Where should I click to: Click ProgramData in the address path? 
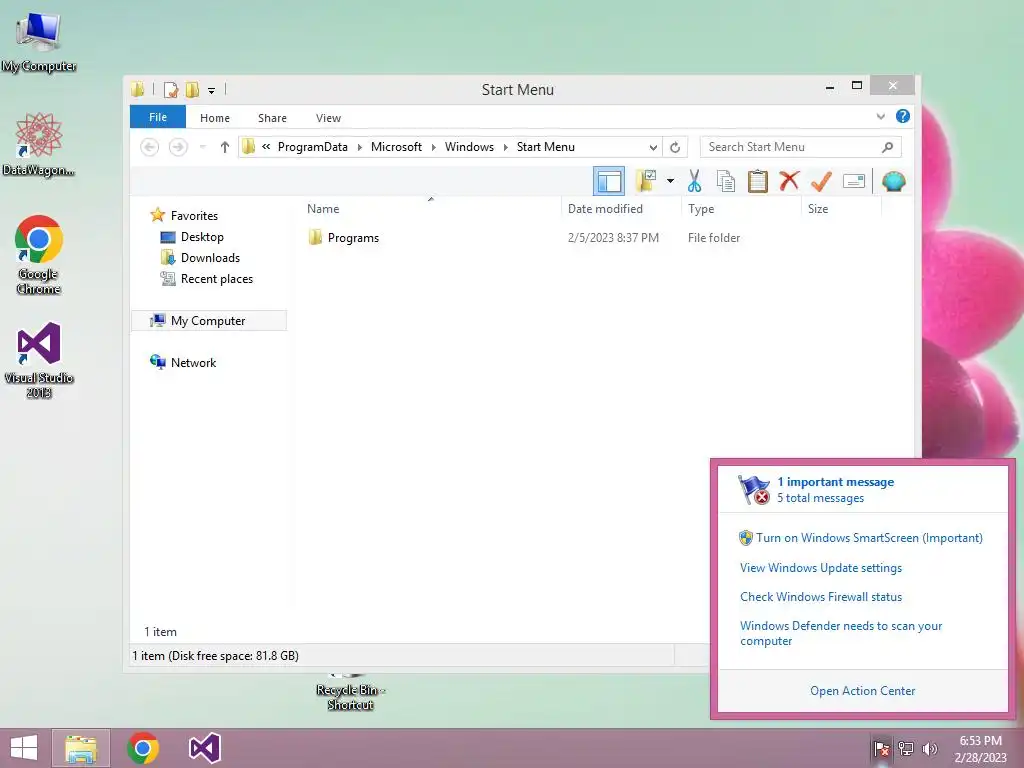(x=313, y=147)
